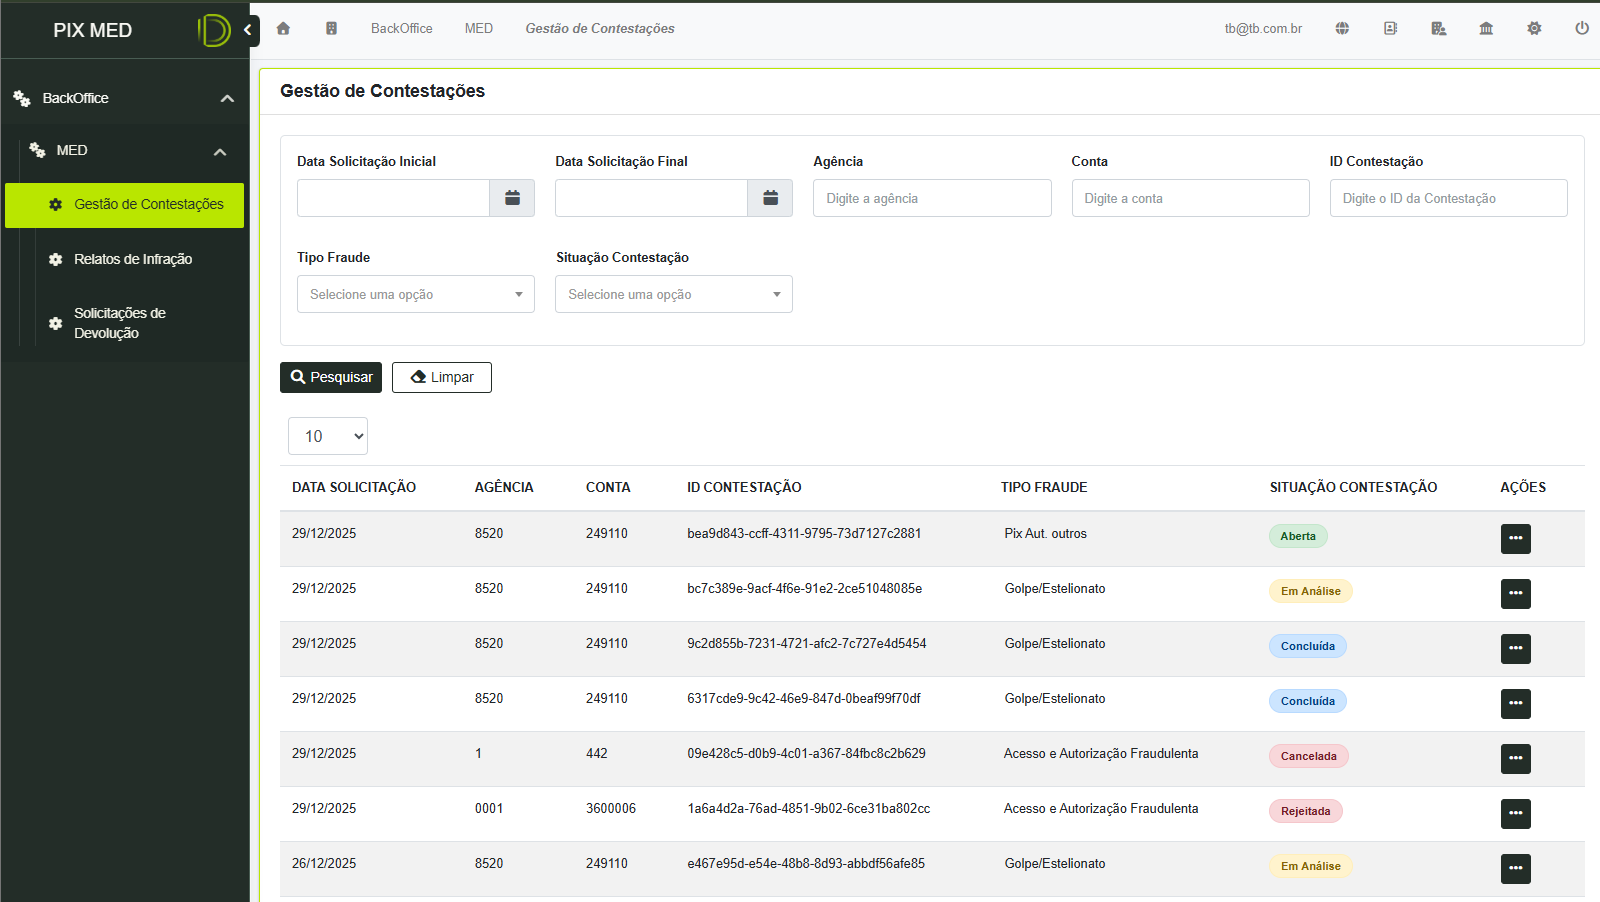The width and height of the screenshot is (1600, 902).
Task: Open the globe language icon
Action: 1342,29
